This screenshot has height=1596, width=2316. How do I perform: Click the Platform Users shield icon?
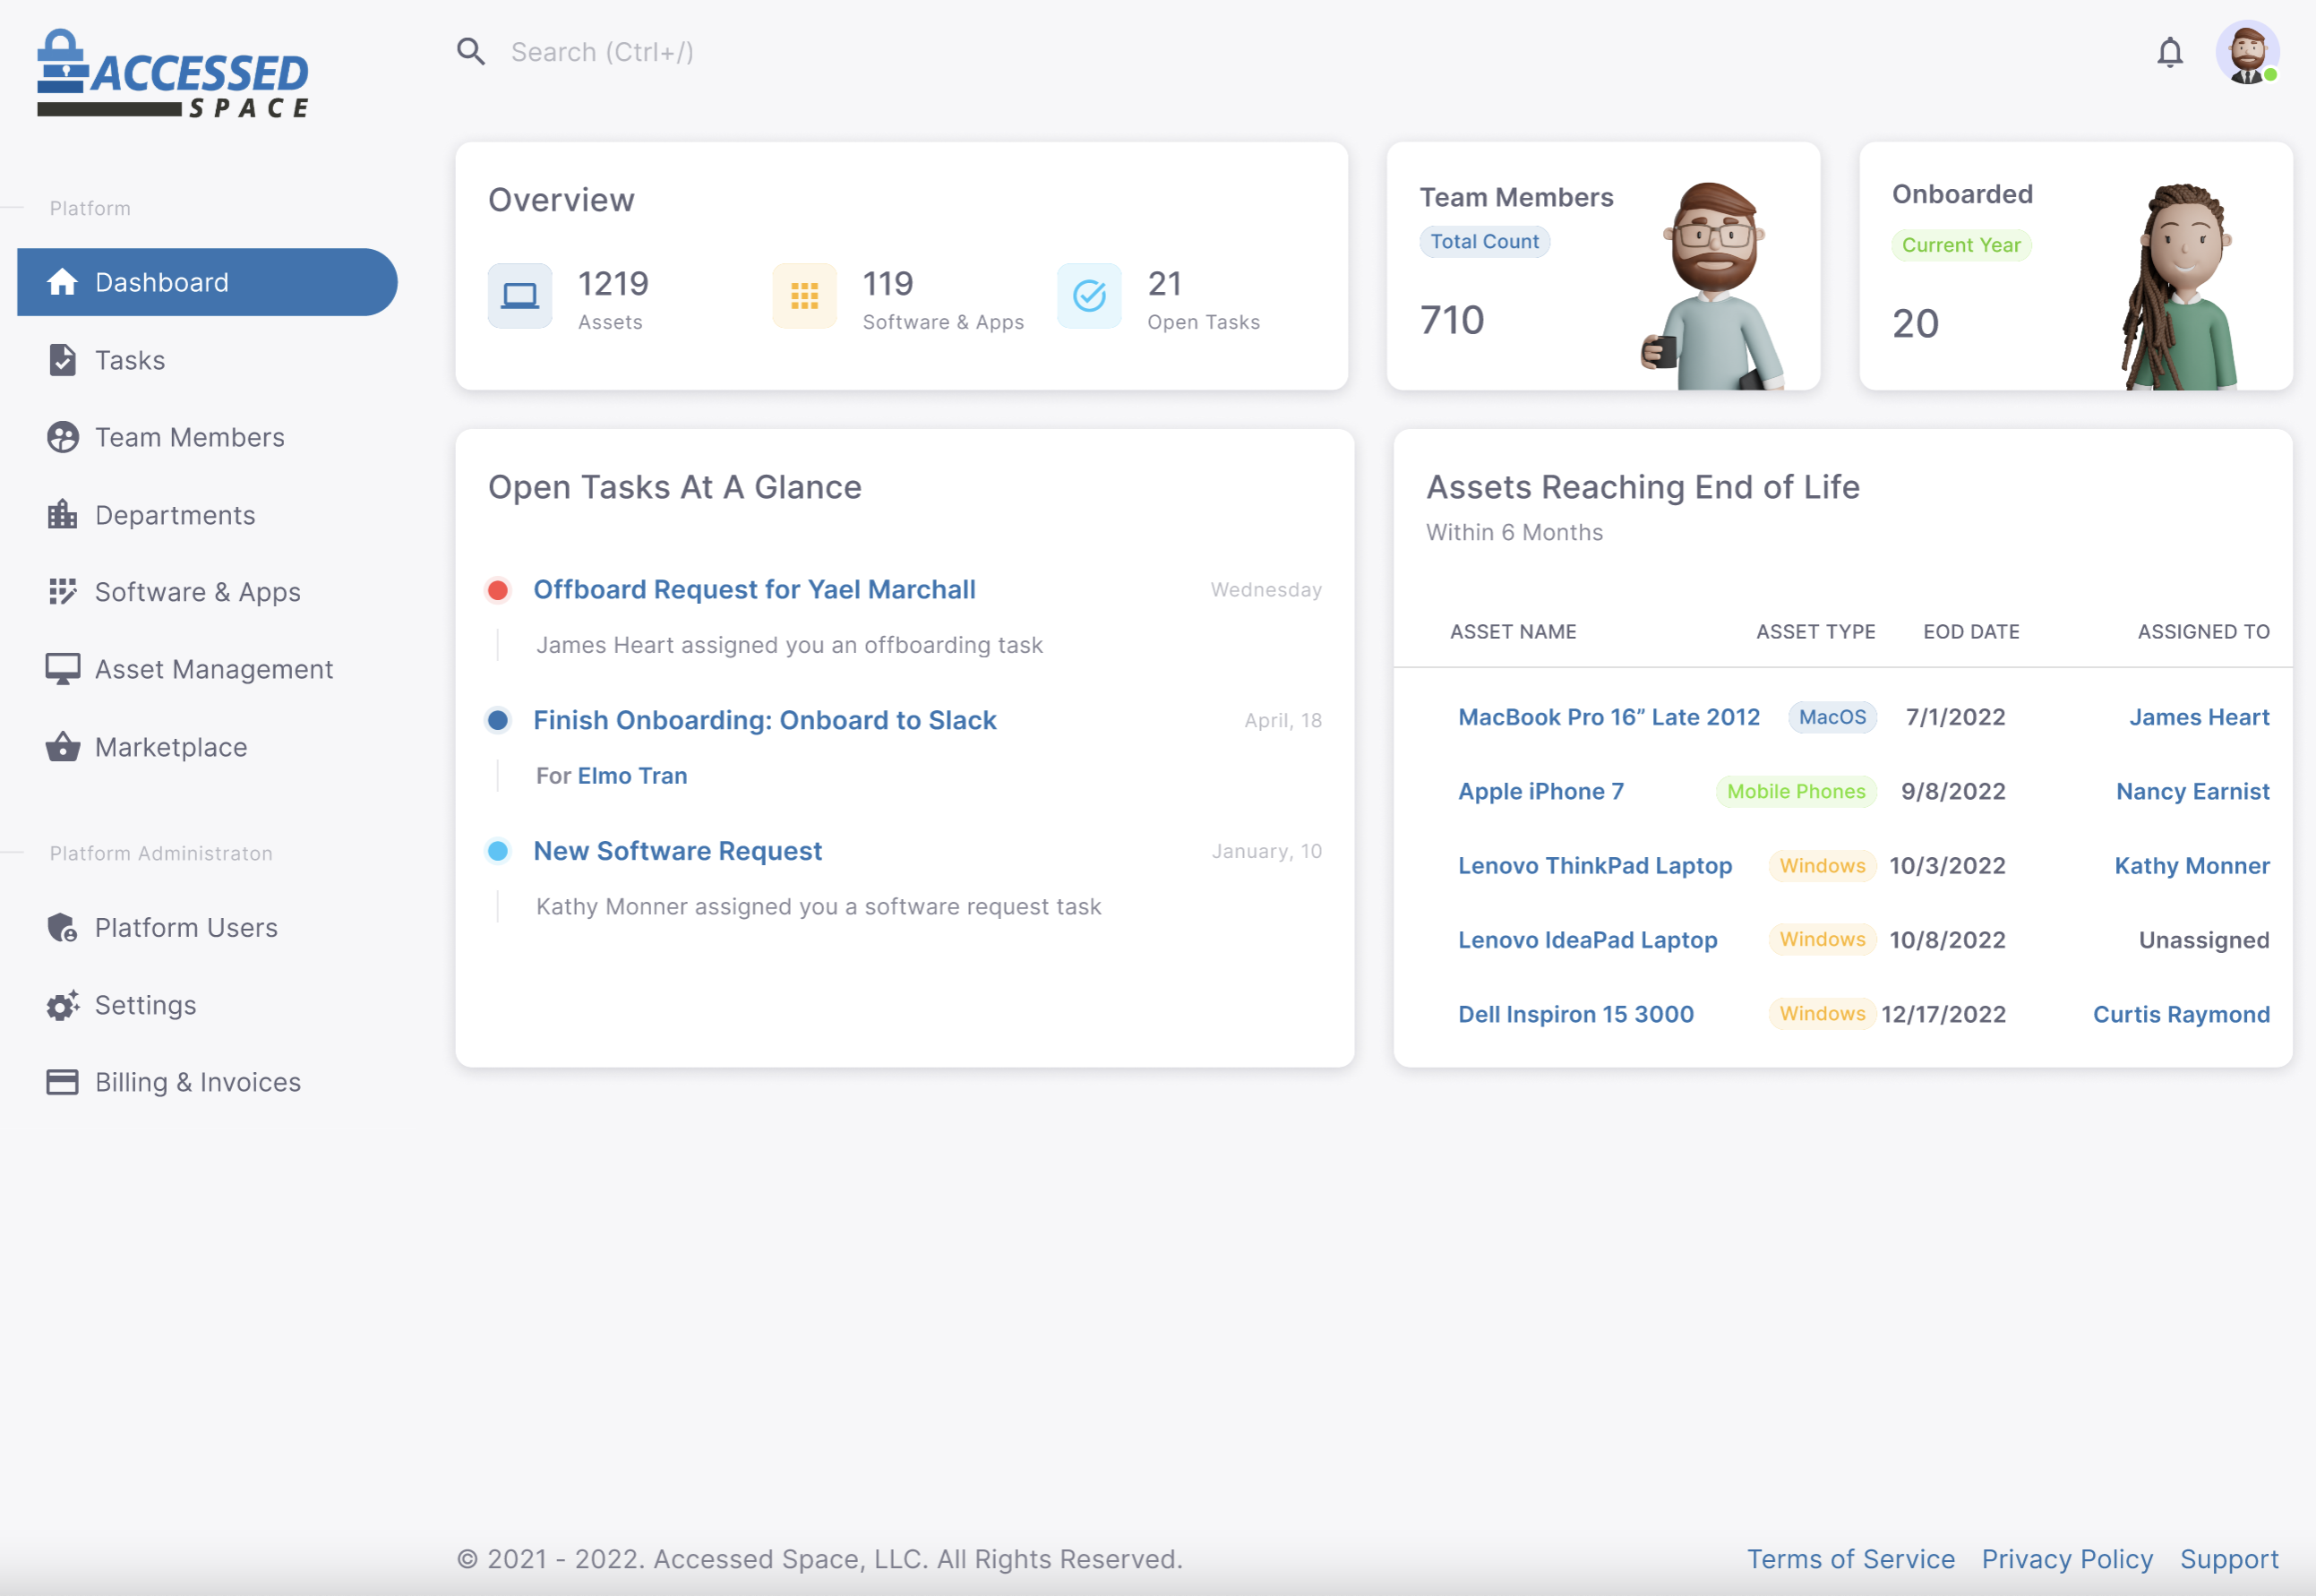pos(62,928)
